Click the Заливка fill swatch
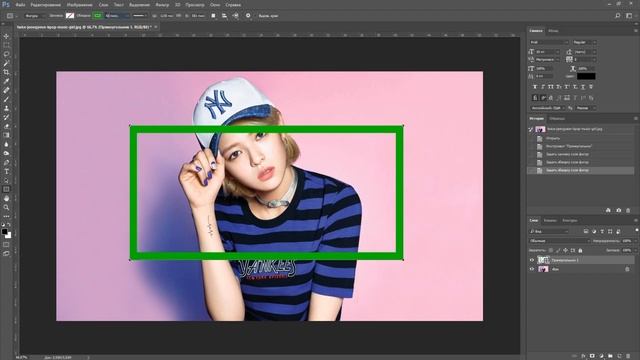 tap(70, 16)
